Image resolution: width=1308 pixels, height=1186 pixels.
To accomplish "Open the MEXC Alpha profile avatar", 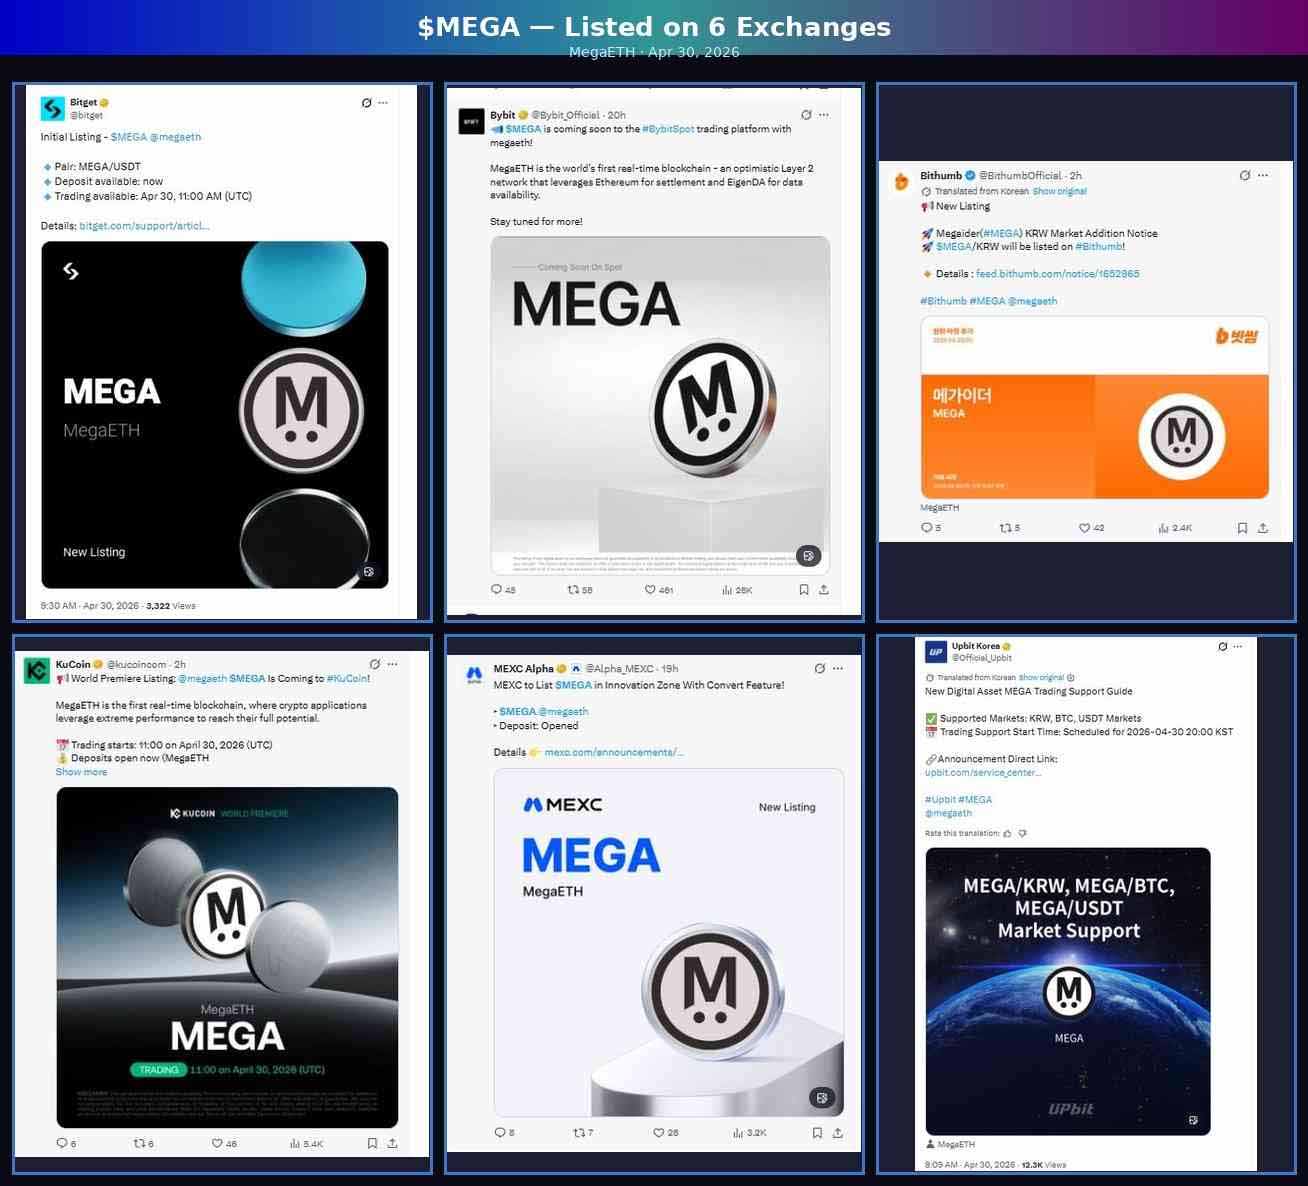I will click(475, 675).
